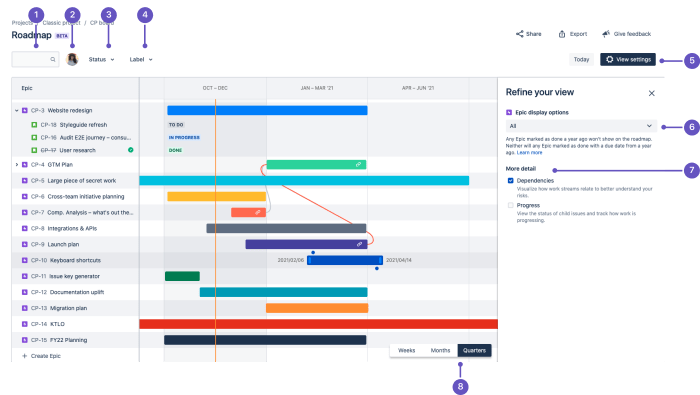Follow the Learn more link

pos(529,153)
